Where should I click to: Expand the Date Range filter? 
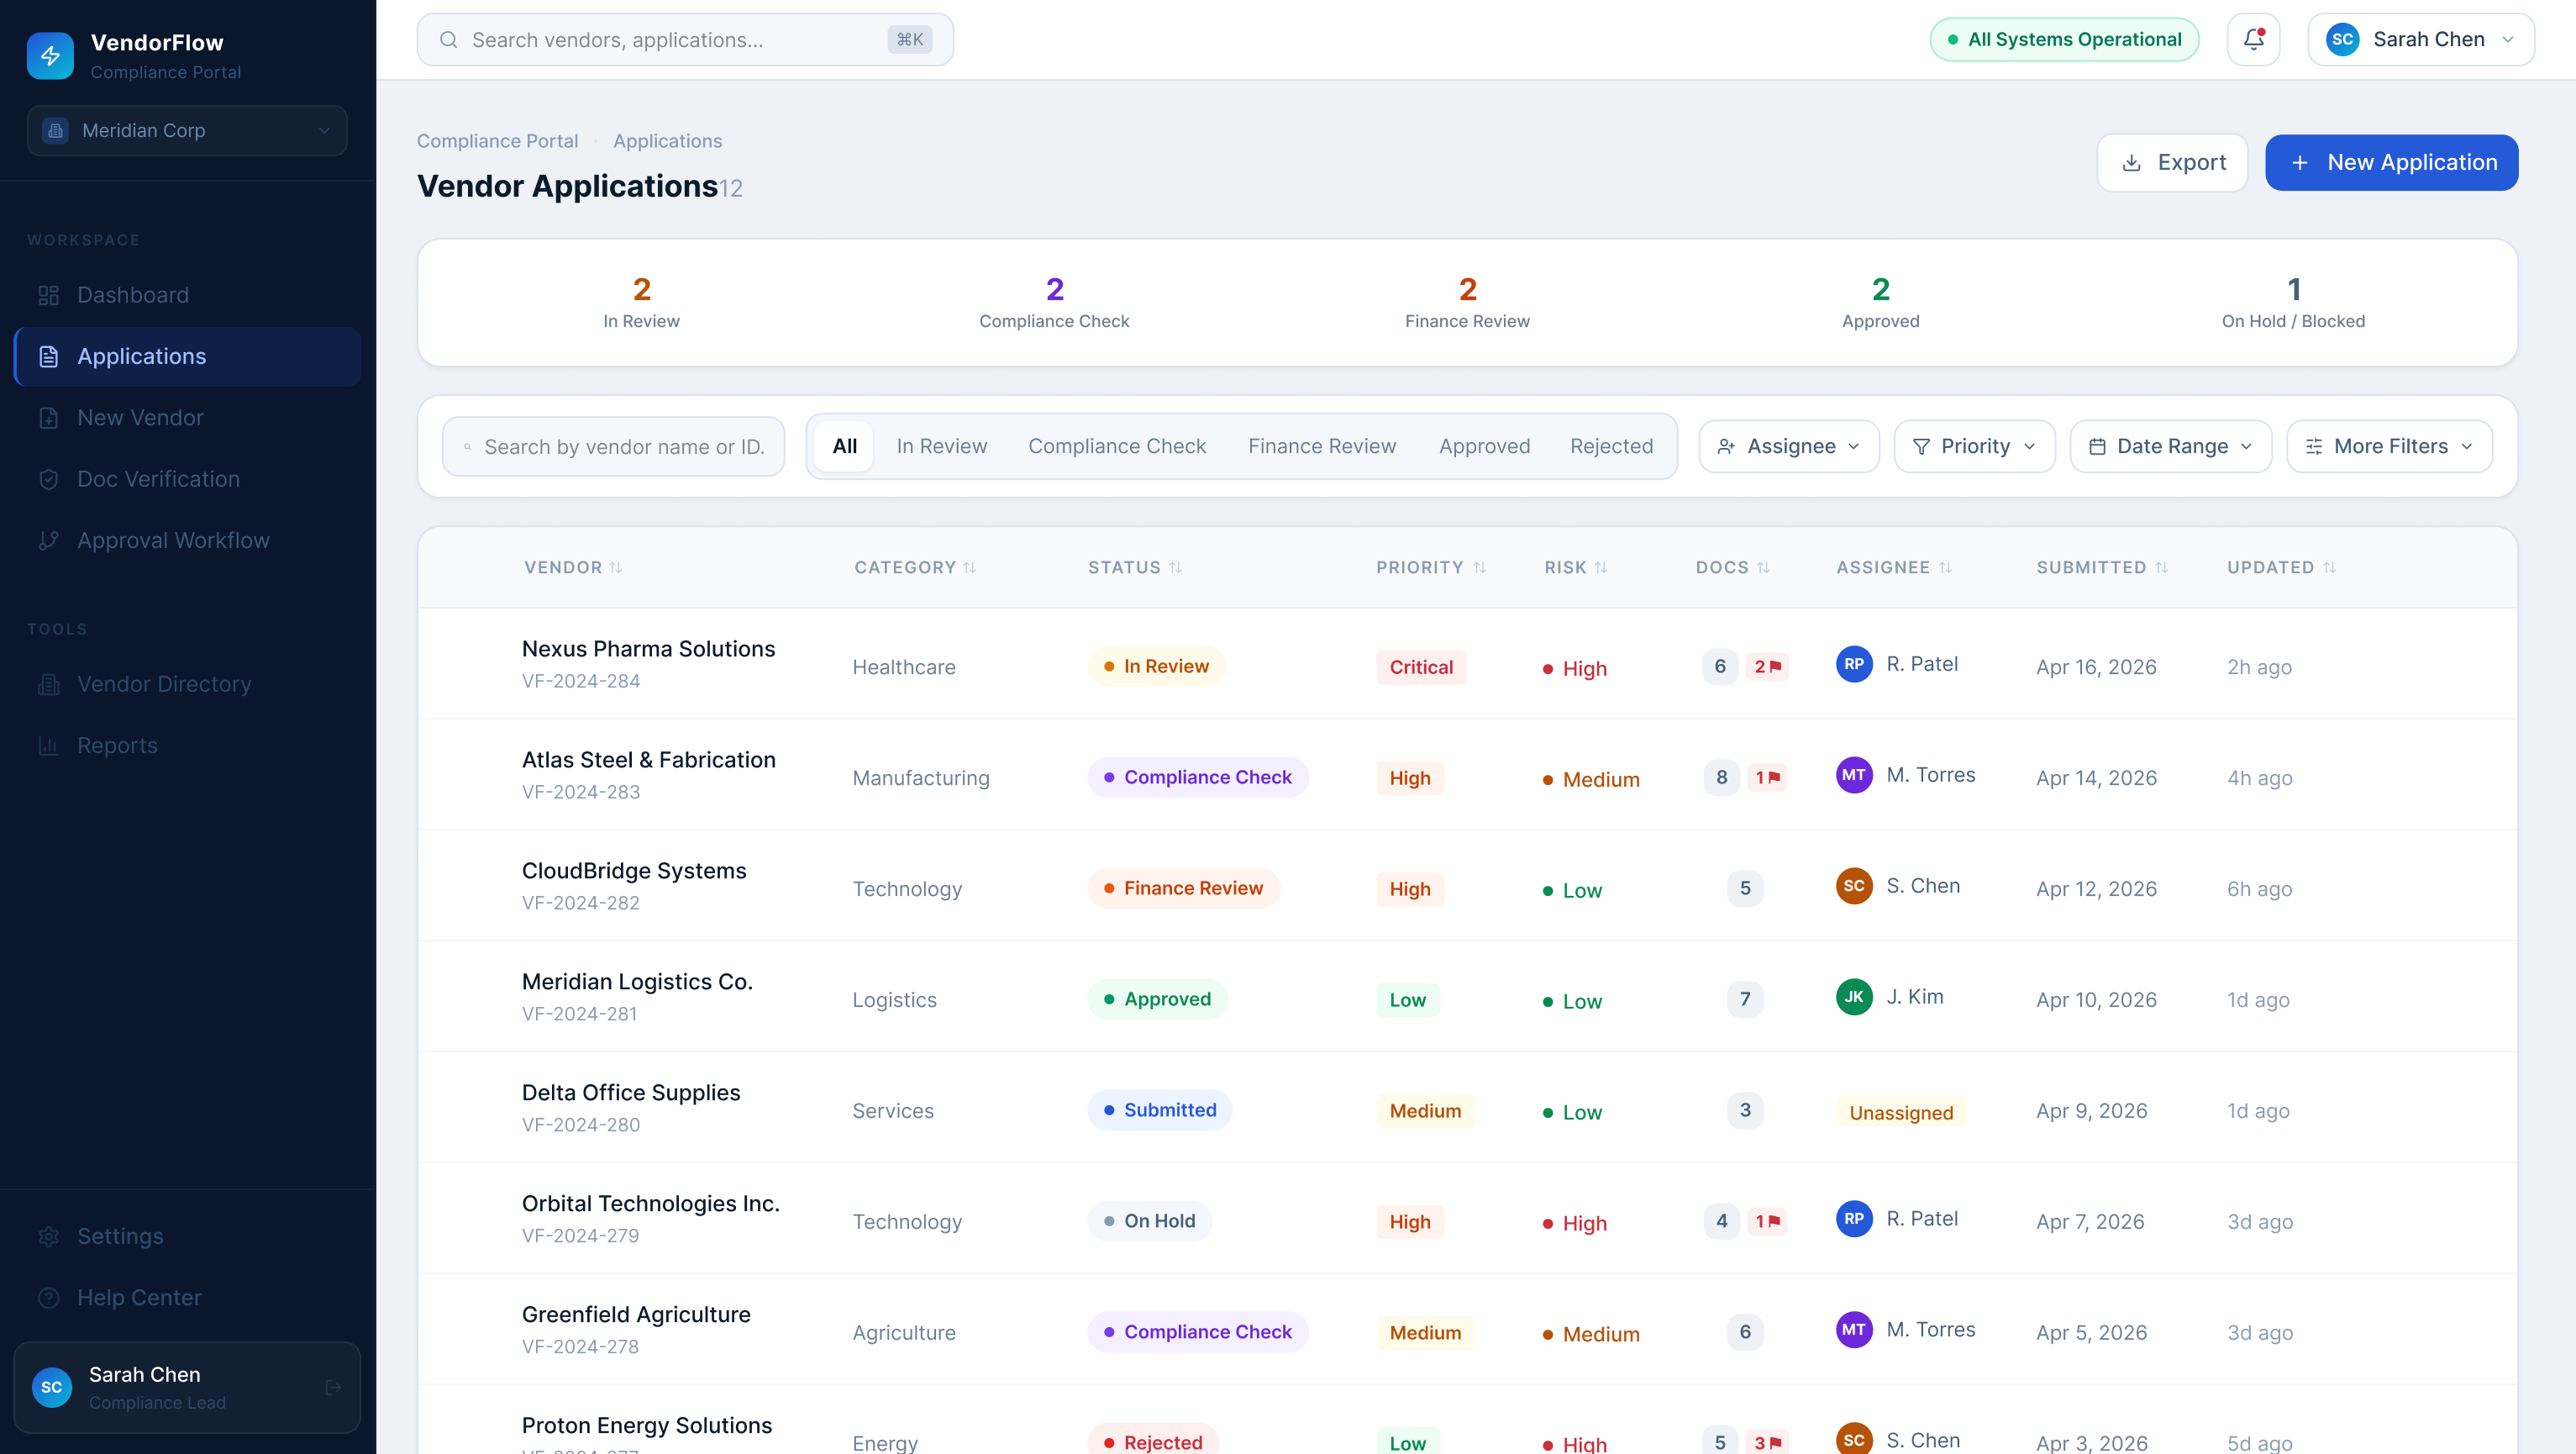pyautogui.click(x=2170, y=446)
